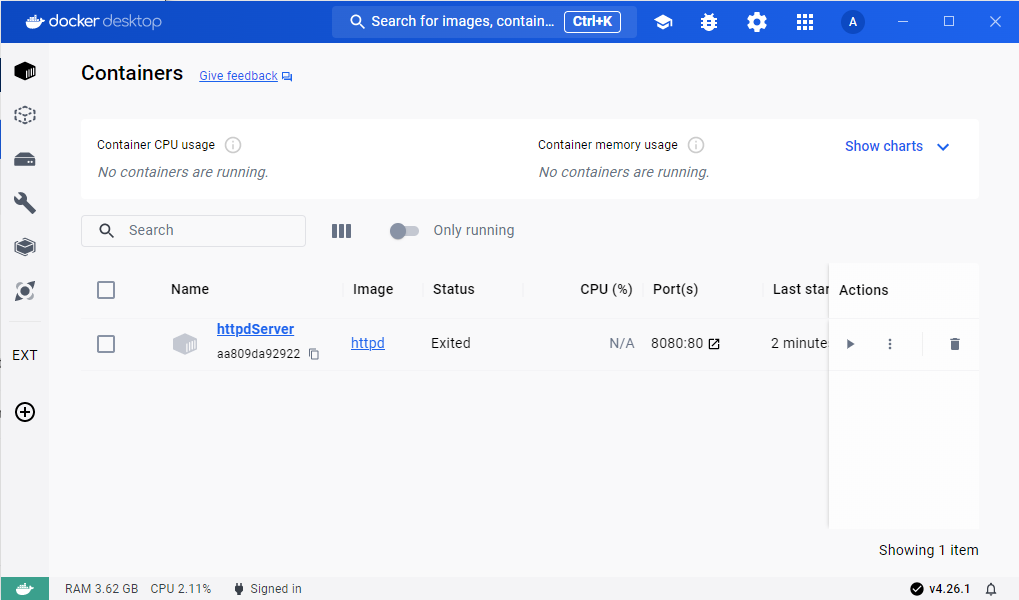Viewport: 1019px width, 600px height.
Task: Click the Ctrl+K shortcut badge
Action: (x=592, y=21)
